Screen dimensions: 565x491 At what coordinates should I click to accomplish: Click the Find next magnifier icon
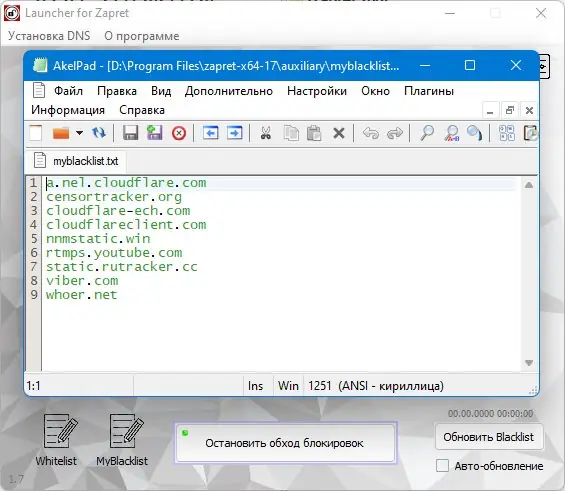[475, 133]
